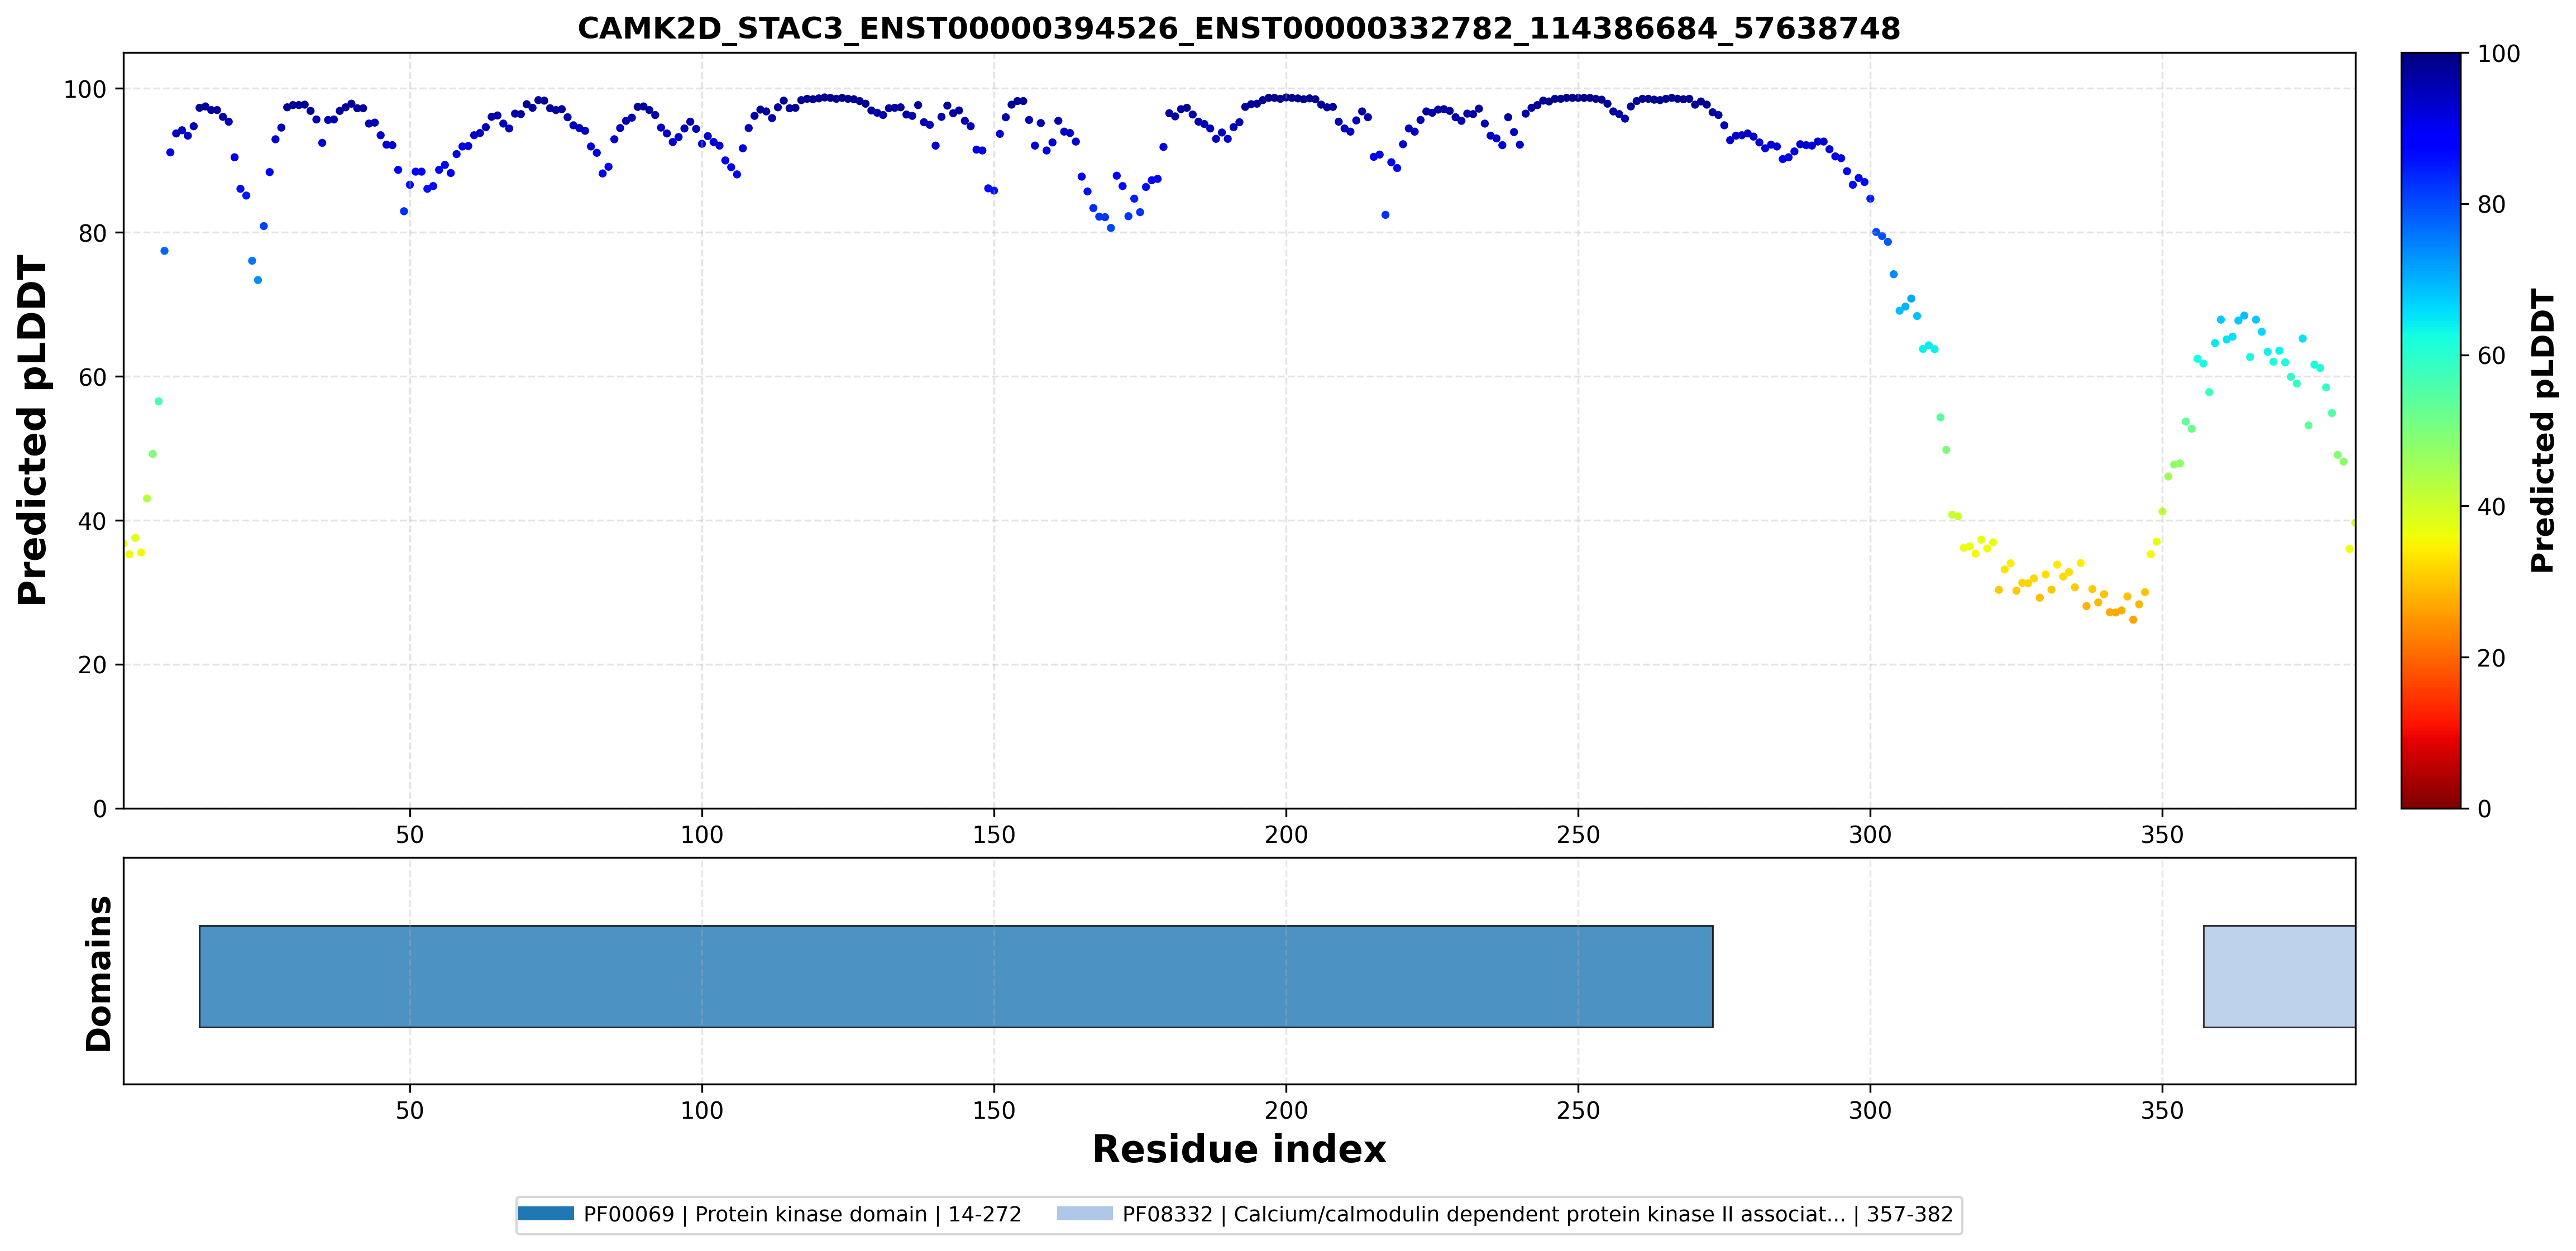
Task: Click the 0 tick on the colorbar
Action: 2484,809
